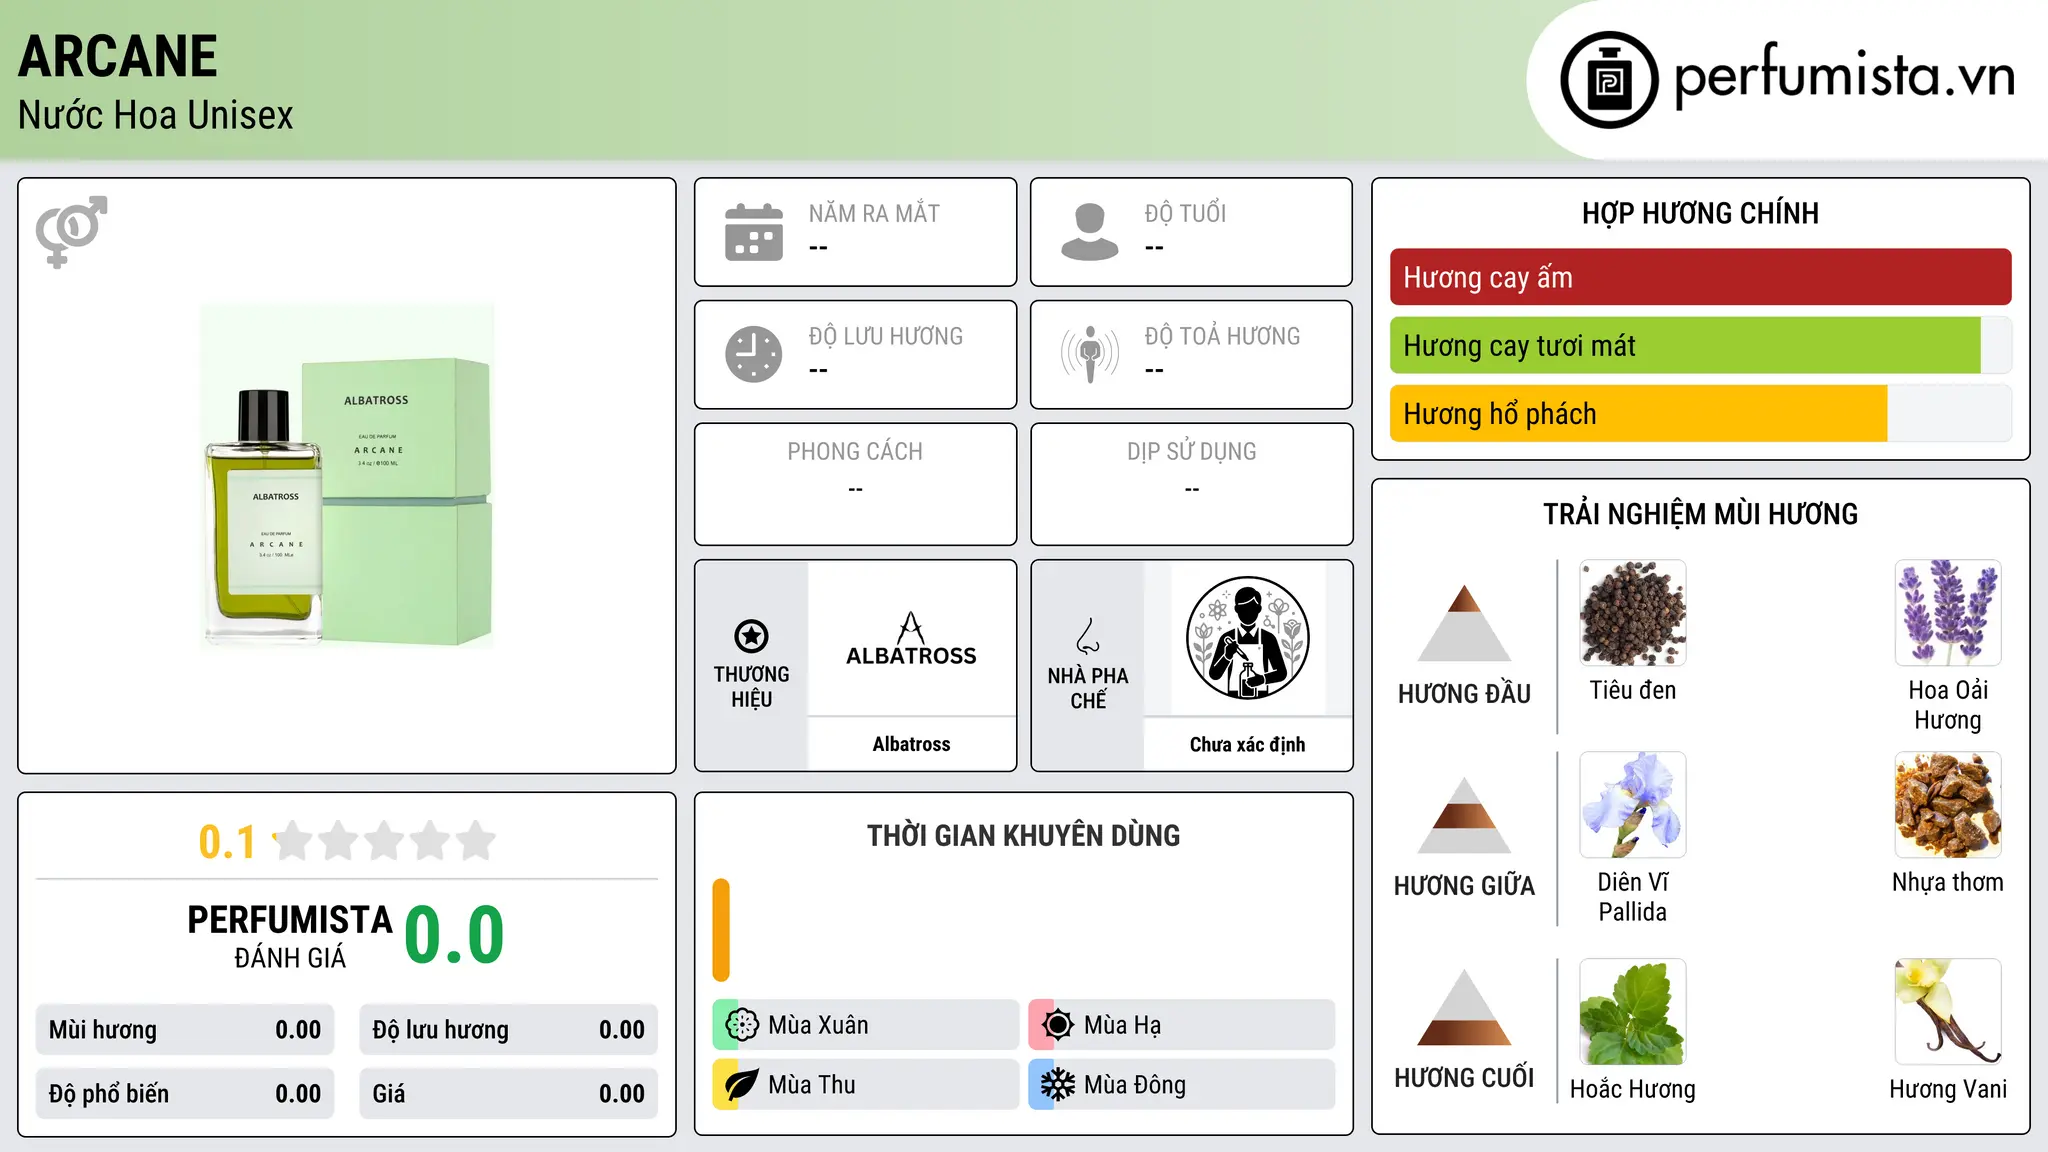
Task: Click the Hương Vani note name
Action: pyautogui.click(x=1948, y=1089)
